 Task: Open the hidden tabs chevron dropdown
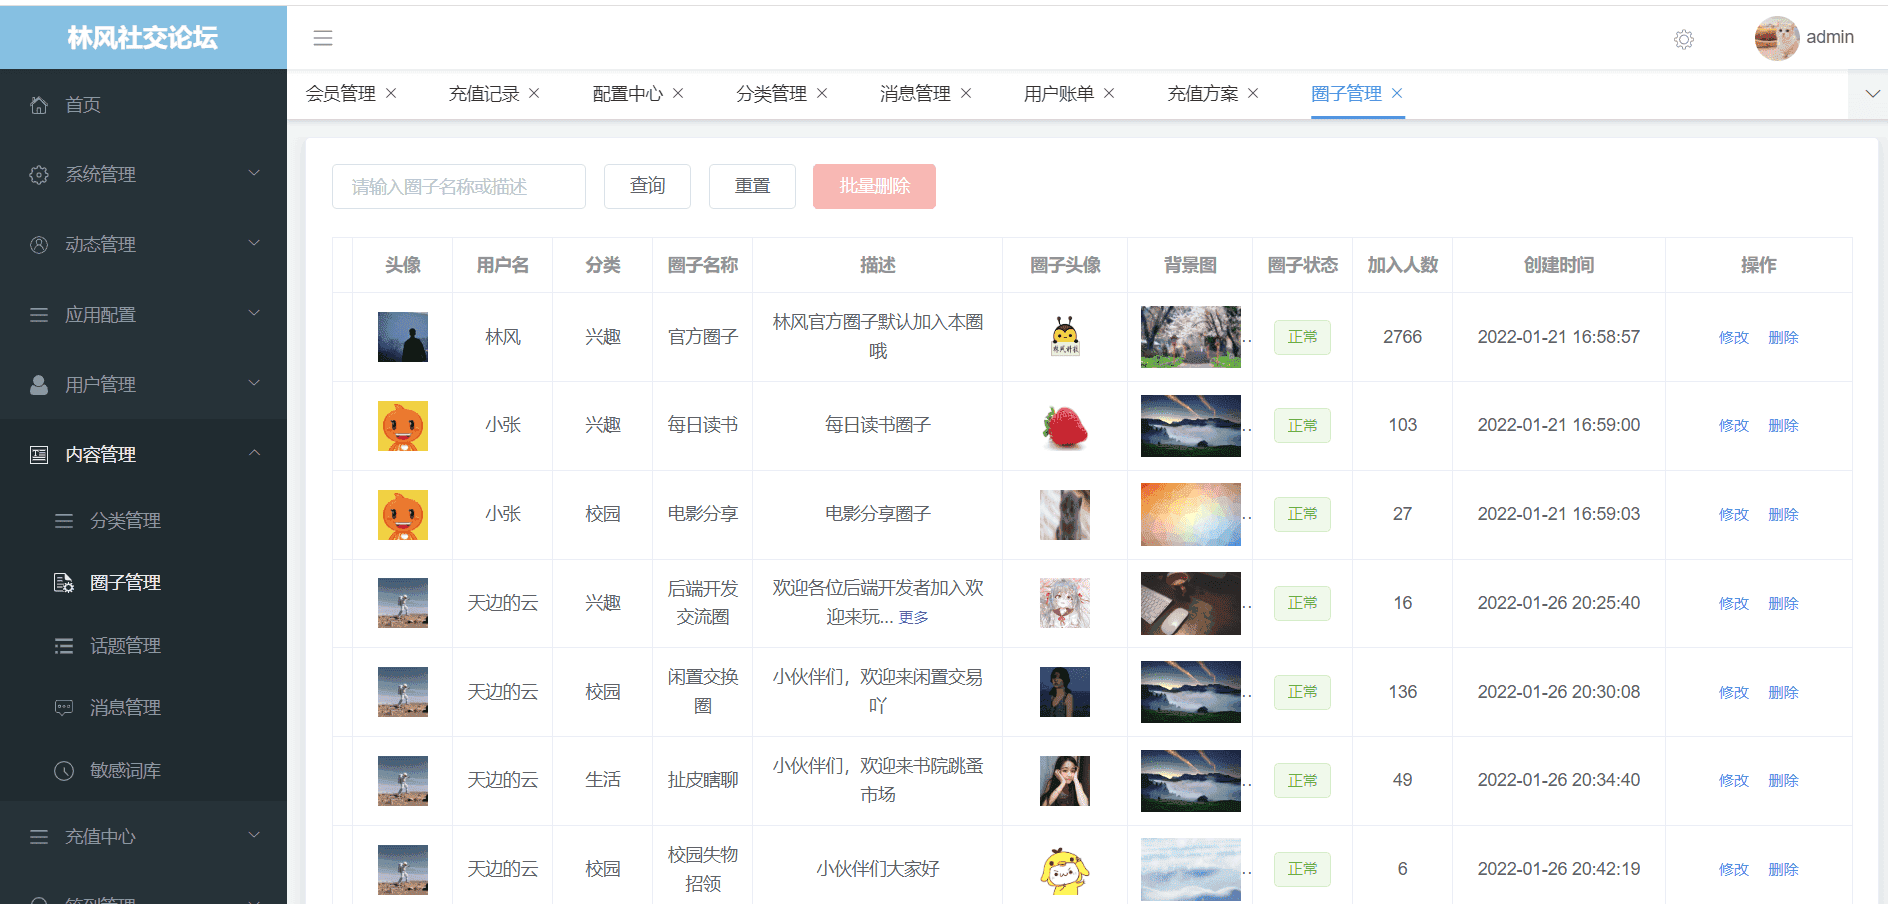point(1871,93)
